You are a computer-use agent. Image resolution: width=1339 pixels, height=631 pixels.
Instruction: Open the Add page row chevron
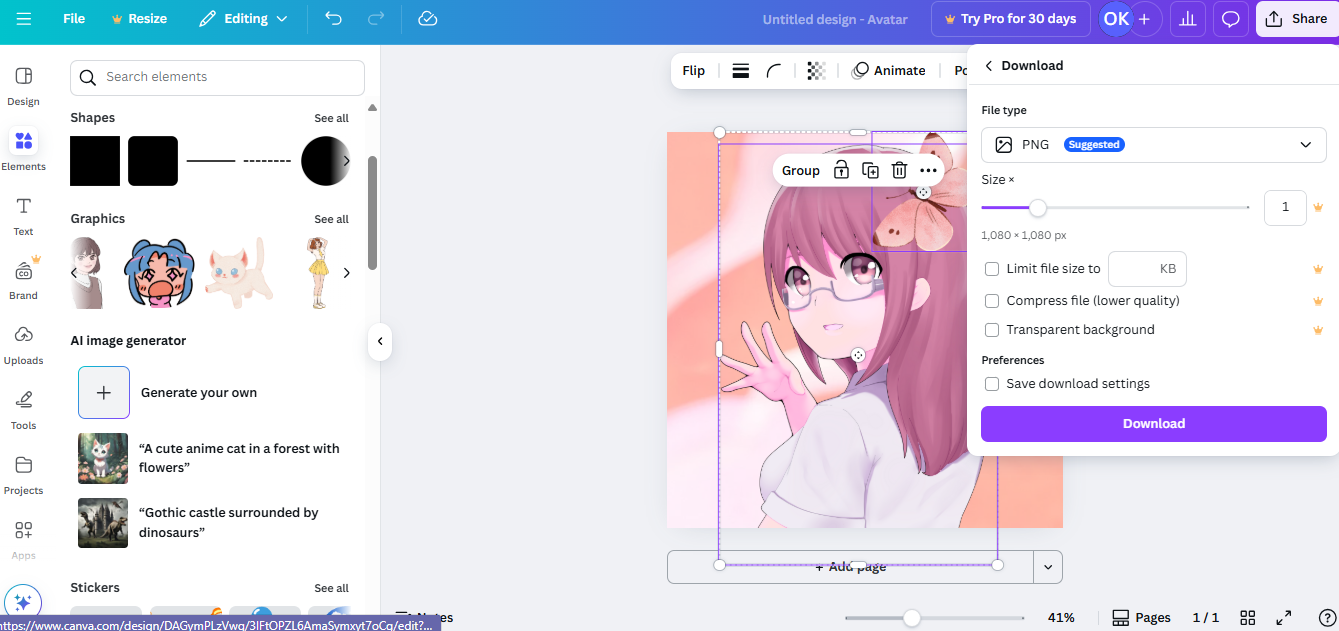1047,567
